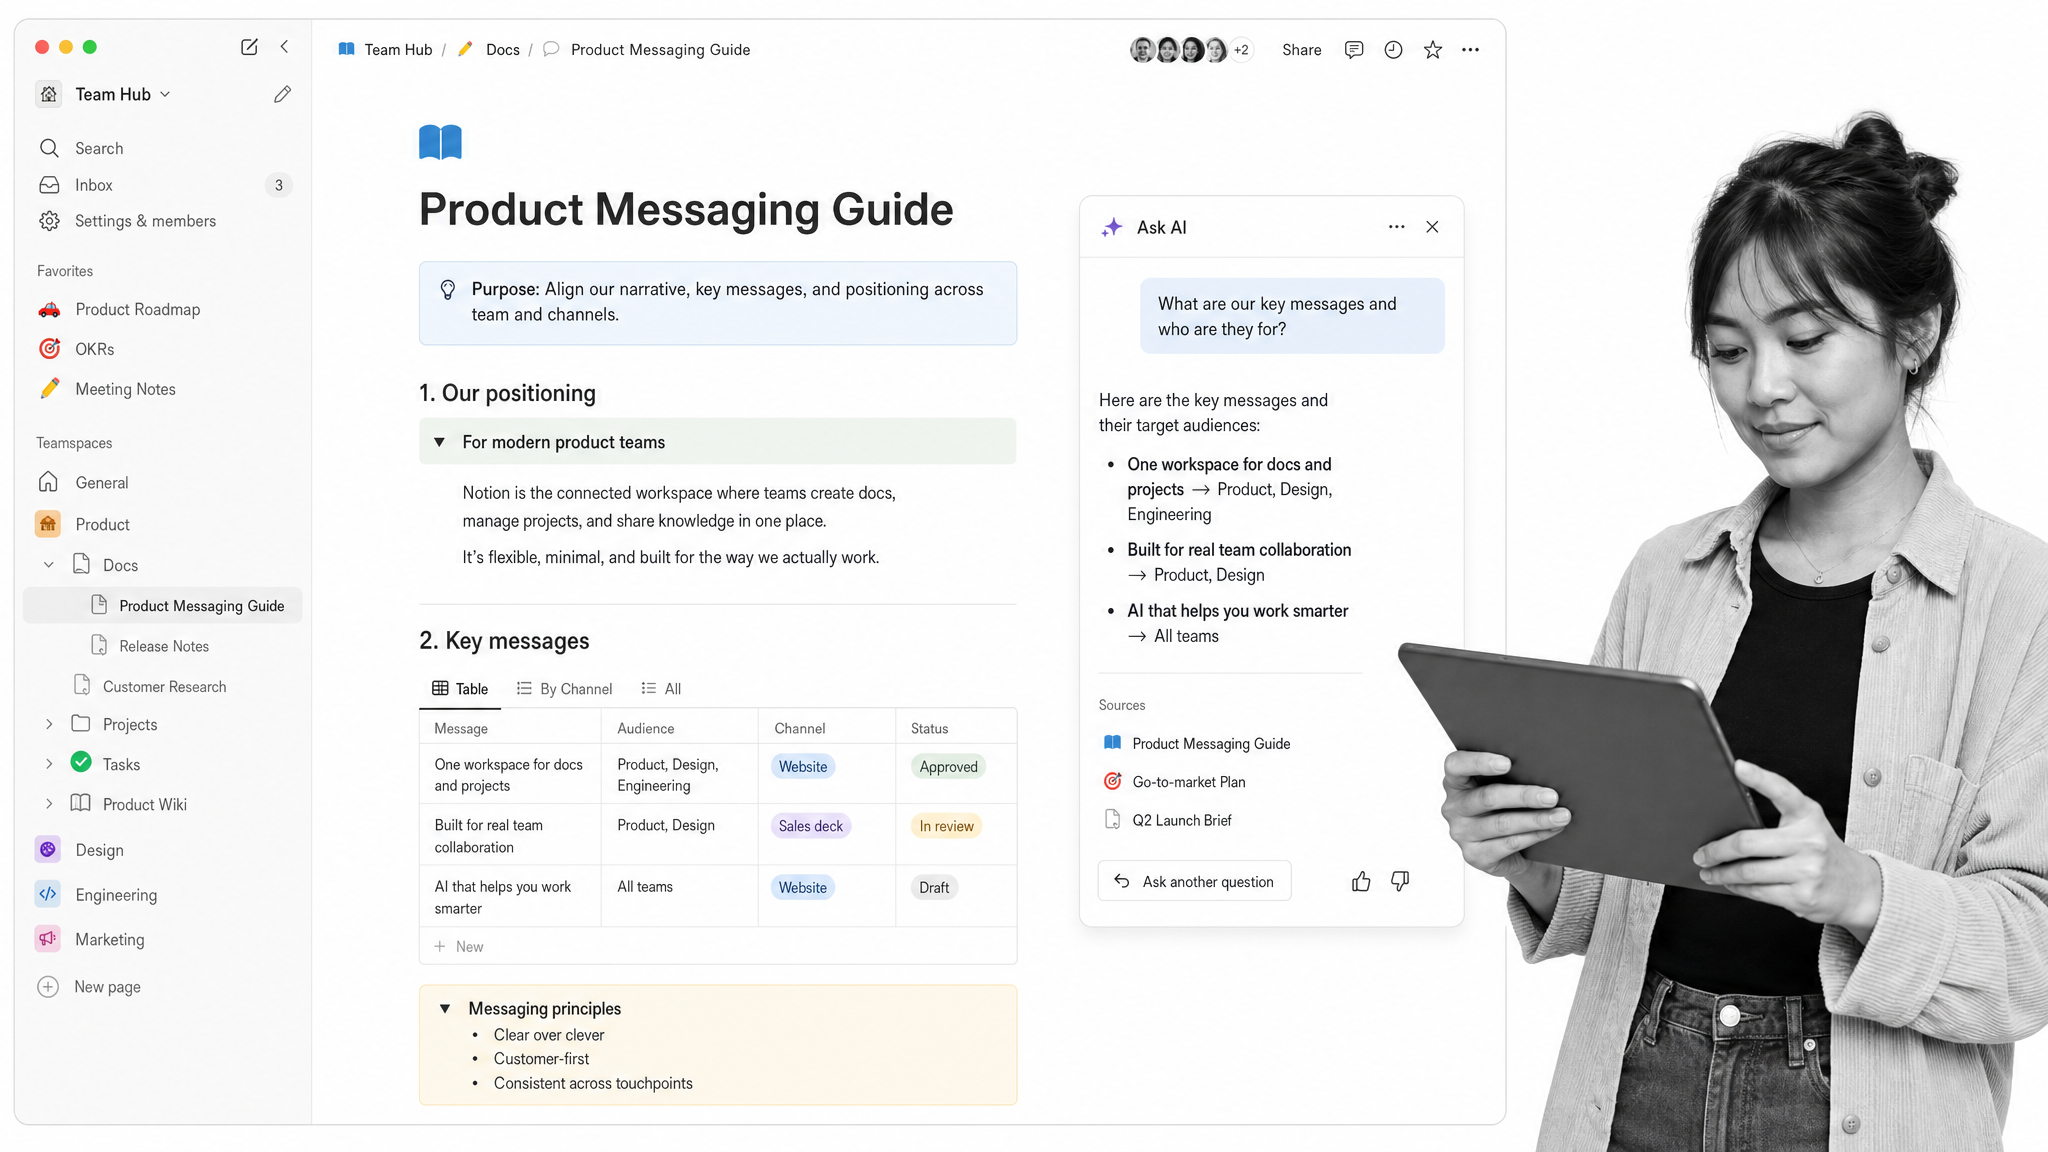Click 'AI that helps you work smarter' cell
2048x1152 pixels.
pos(510,897)
